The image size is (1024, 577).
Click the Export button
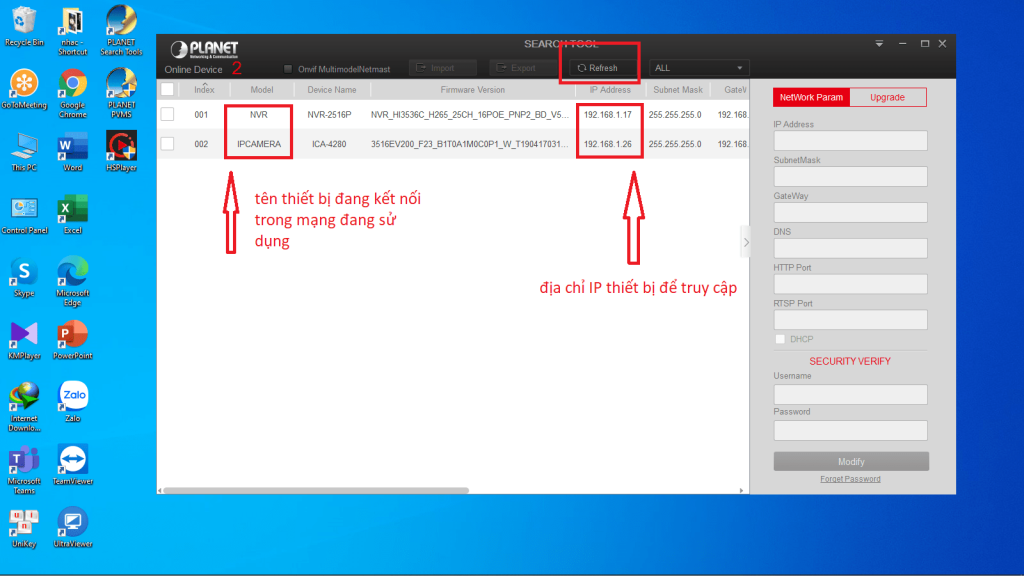522,68
